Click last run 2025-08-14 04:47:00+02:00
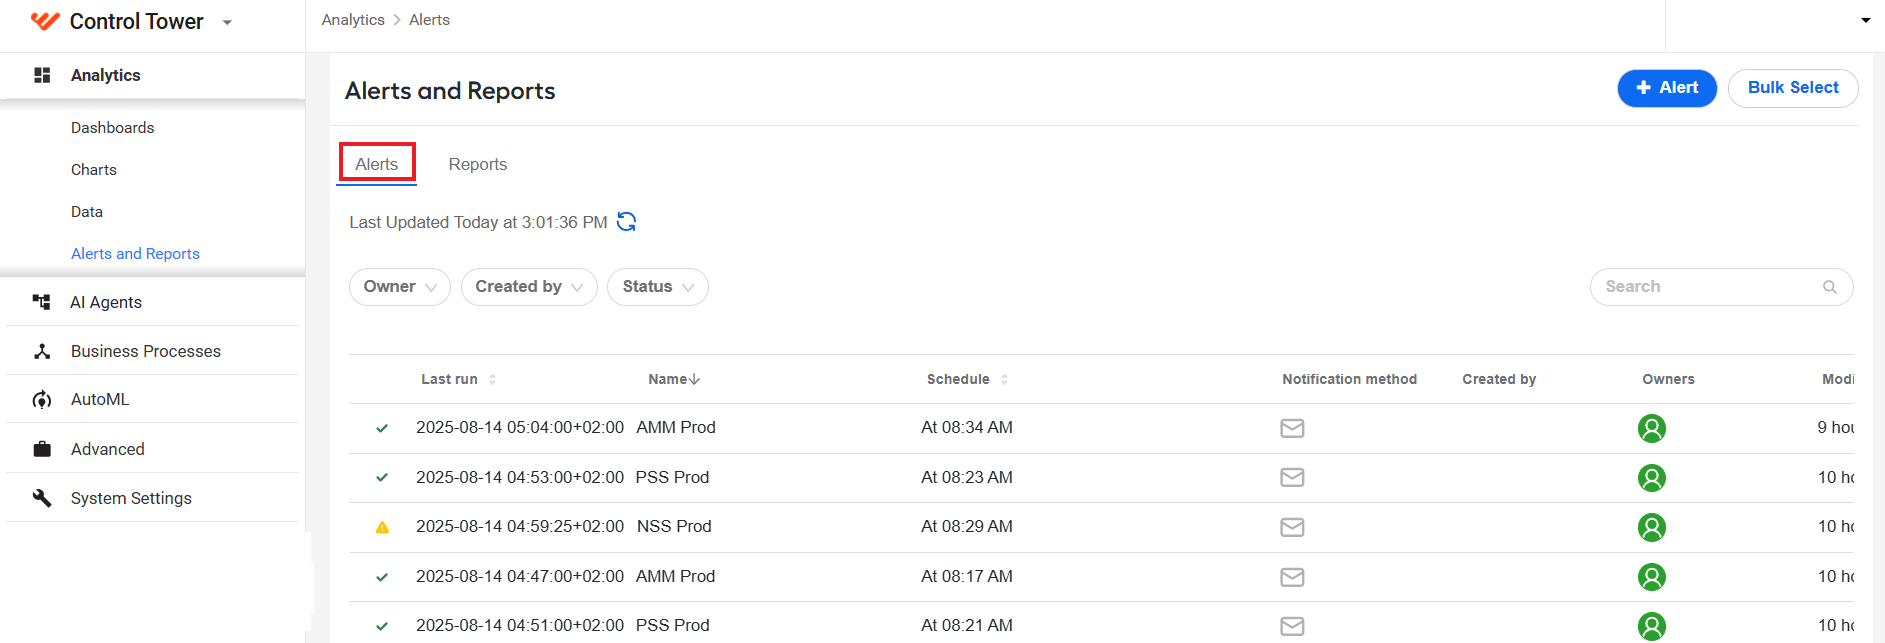1885x643 pixels. coord(520,576)
